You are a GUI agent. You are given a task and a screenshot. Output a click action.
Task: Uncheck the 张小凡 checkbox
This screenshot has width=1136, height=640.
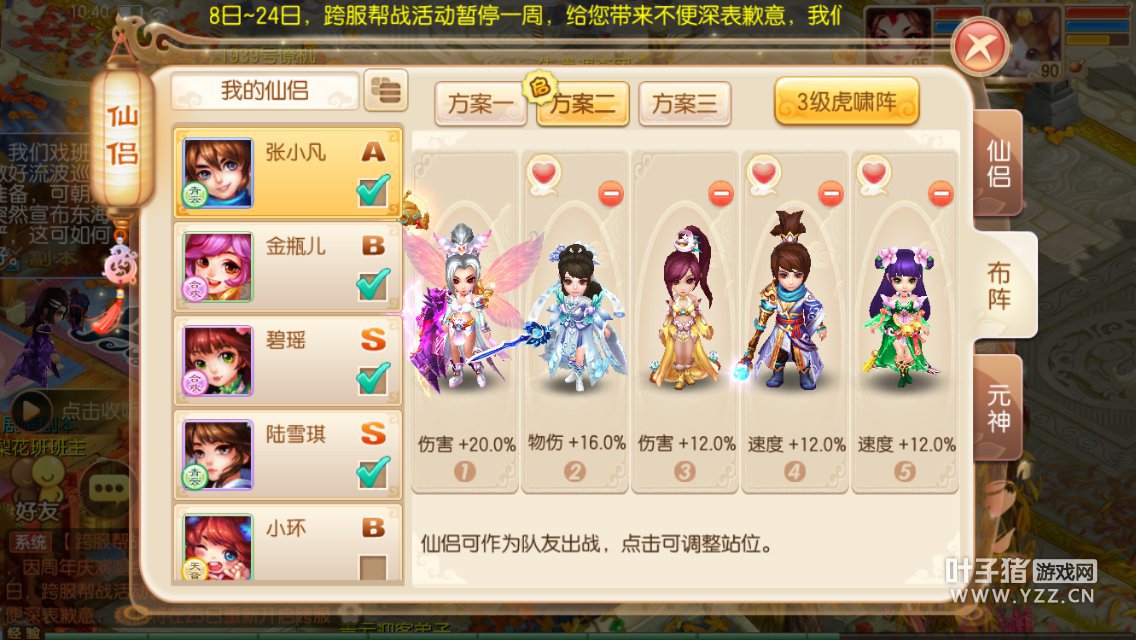373,191
